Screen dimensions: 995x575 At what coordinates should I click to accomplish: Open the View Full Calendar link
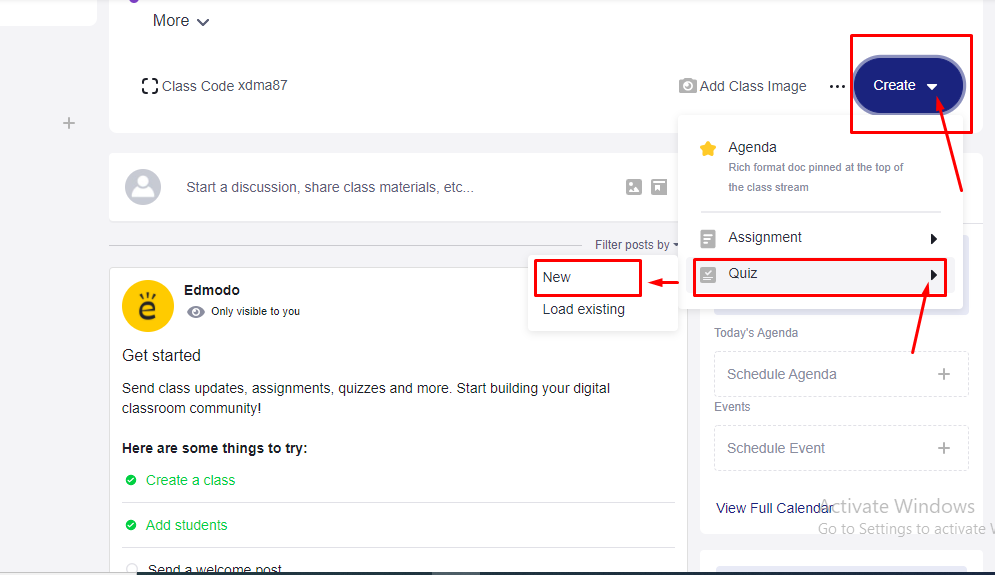(x=774, y=508)
